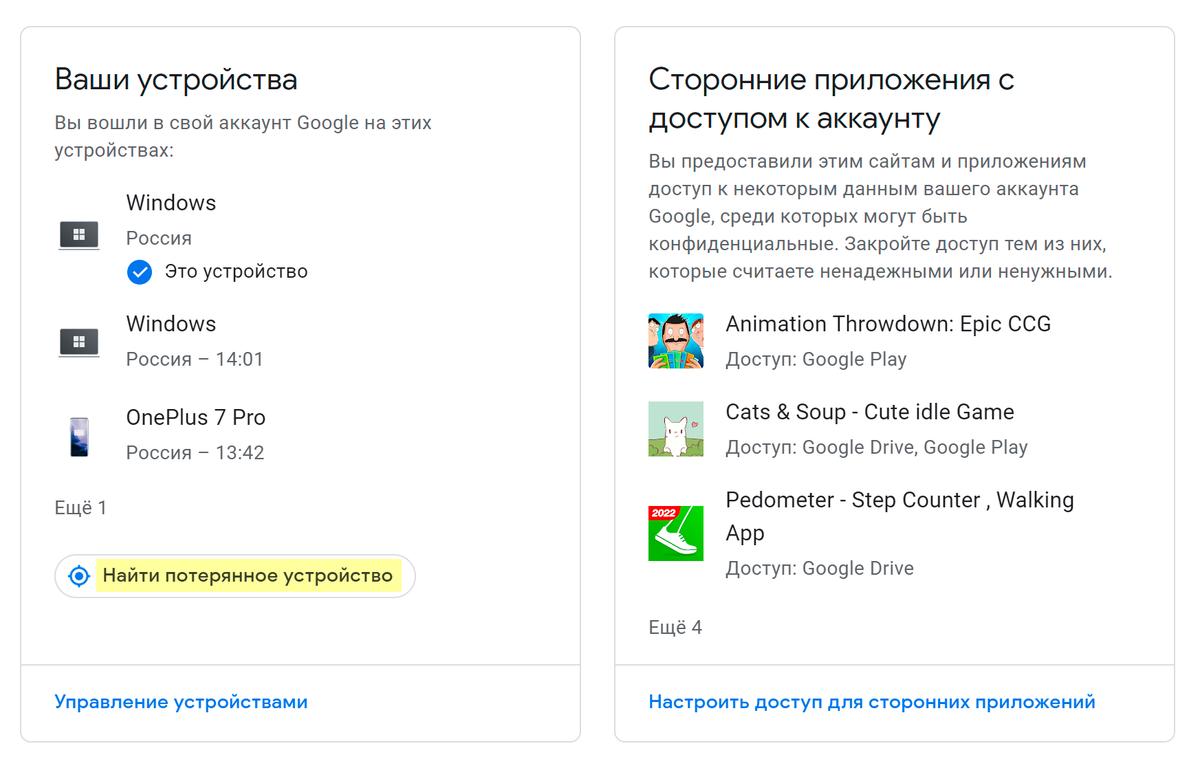Open Настроить доступ для сторонних приложений link

(x=872, y=702)
